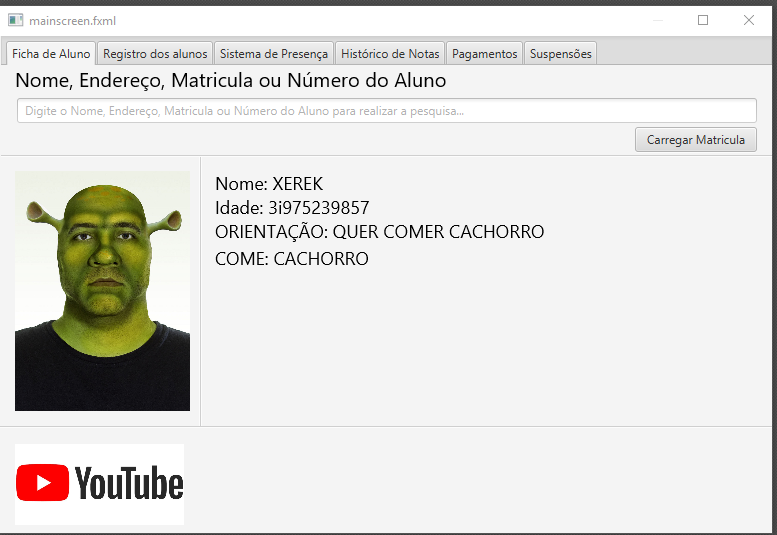
Task: Select the 'Idade: 3i975239857' line
Action: [292, 208]
